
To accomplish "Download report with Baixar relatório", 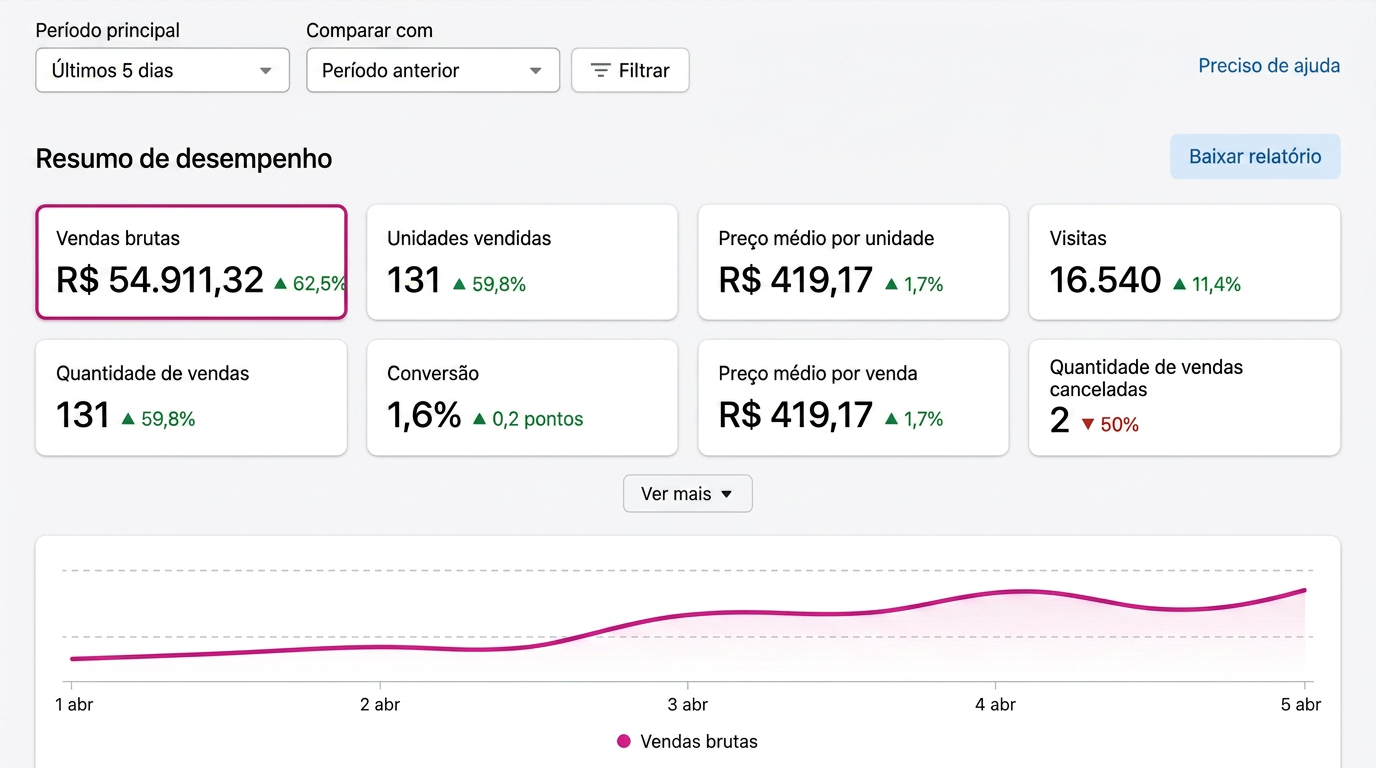I will pos(1255,157).
